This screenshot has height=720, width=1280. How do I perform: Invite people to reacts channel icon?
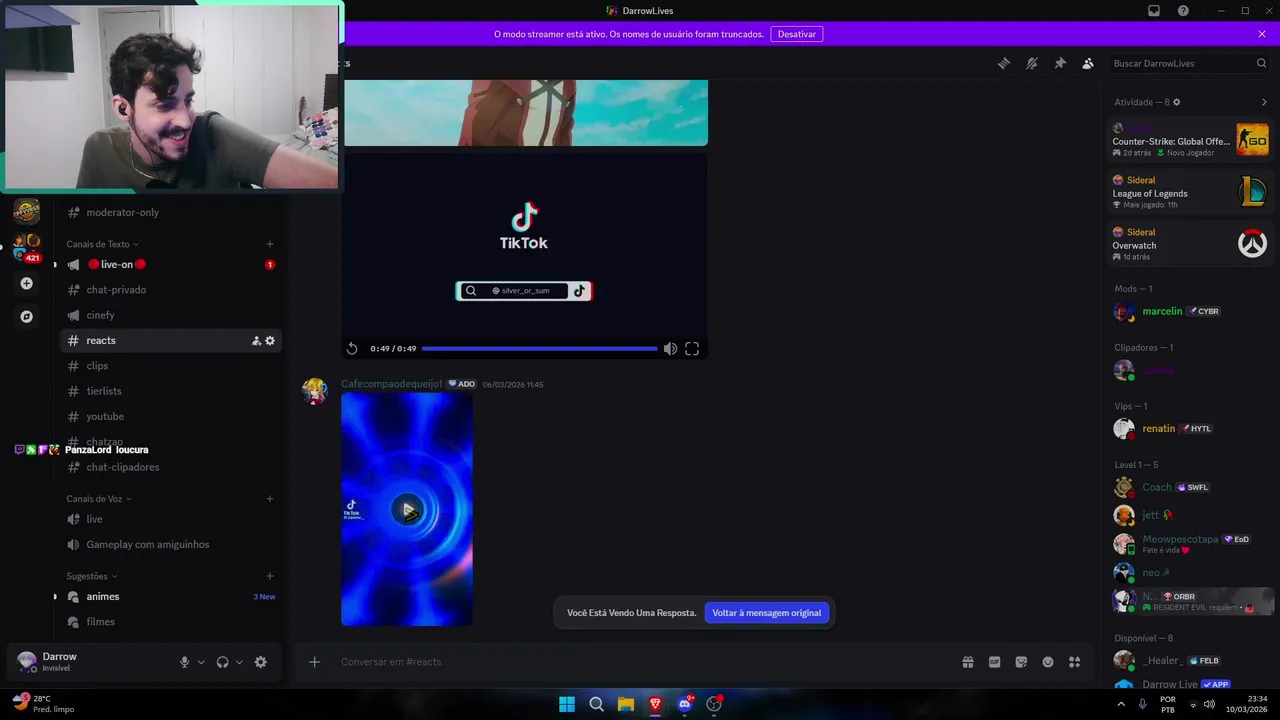click(x=256, y=341)
